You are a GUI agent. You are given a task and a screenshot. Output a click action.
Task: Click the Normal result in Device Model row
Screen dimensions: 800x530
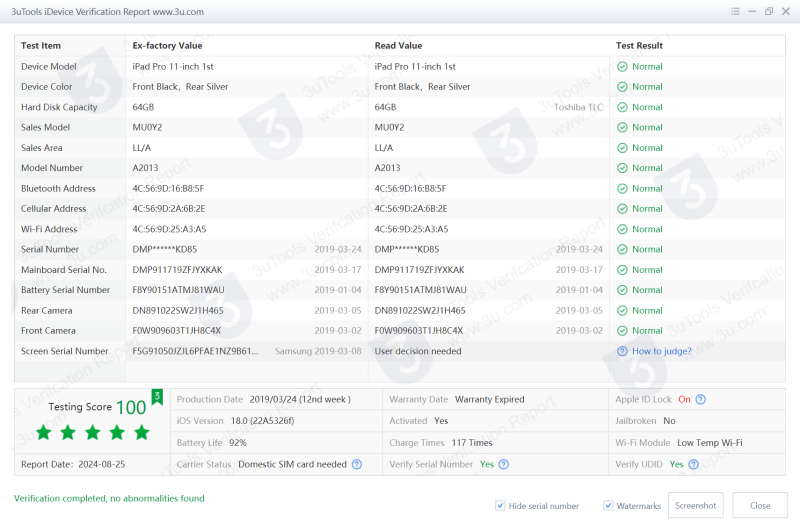pos(647,66)
